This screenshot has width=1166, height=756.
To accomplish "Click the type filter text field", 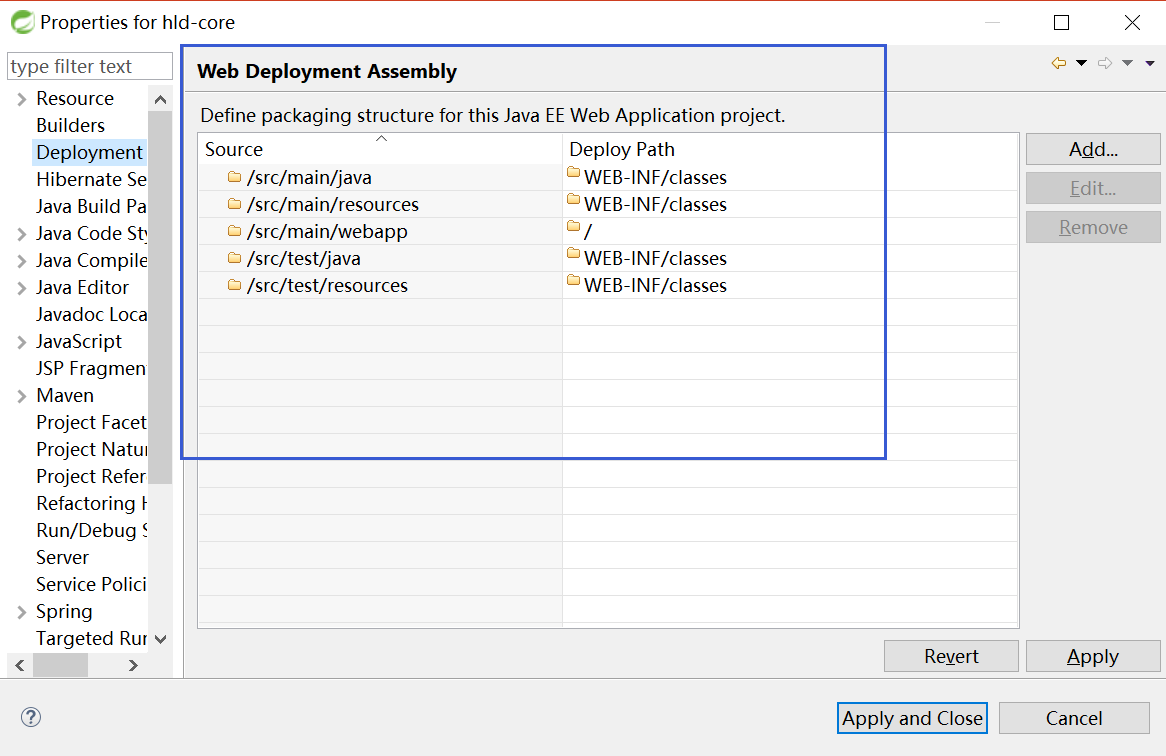I will coord(90,67).
